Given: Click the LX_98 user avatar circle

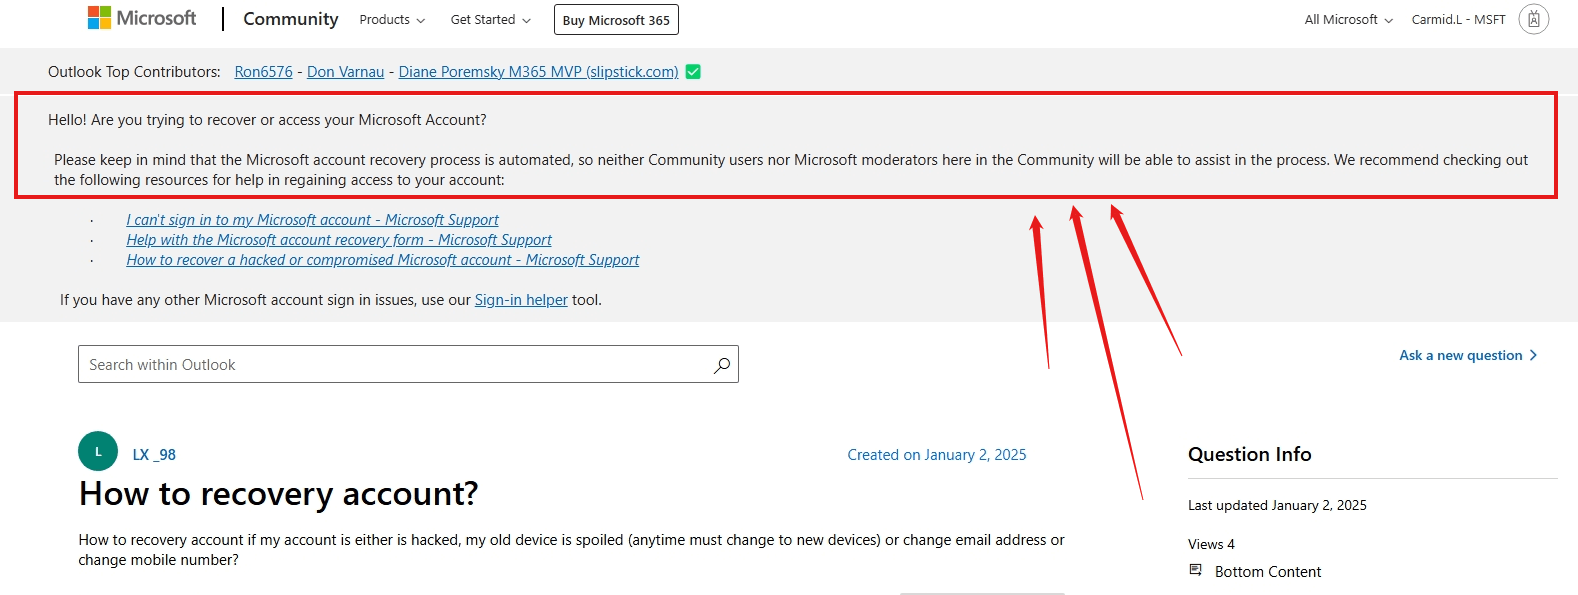Looking at the screenshot, I should point(98,451).
